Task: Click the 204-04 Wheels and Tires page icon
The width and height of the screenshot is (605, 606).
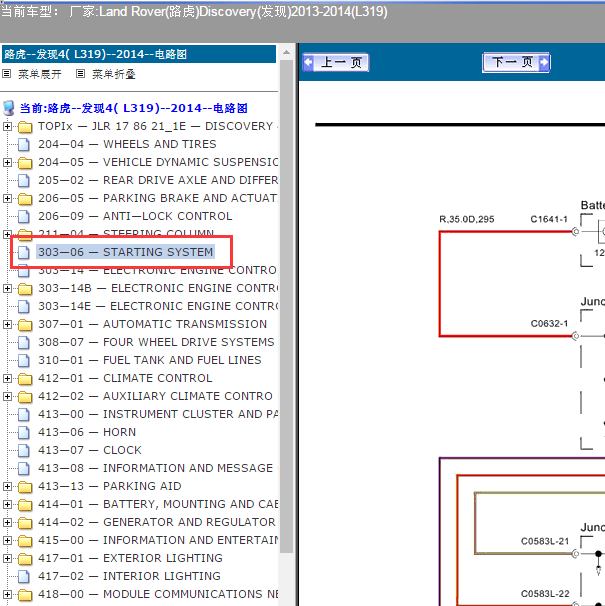Action: 24,145
